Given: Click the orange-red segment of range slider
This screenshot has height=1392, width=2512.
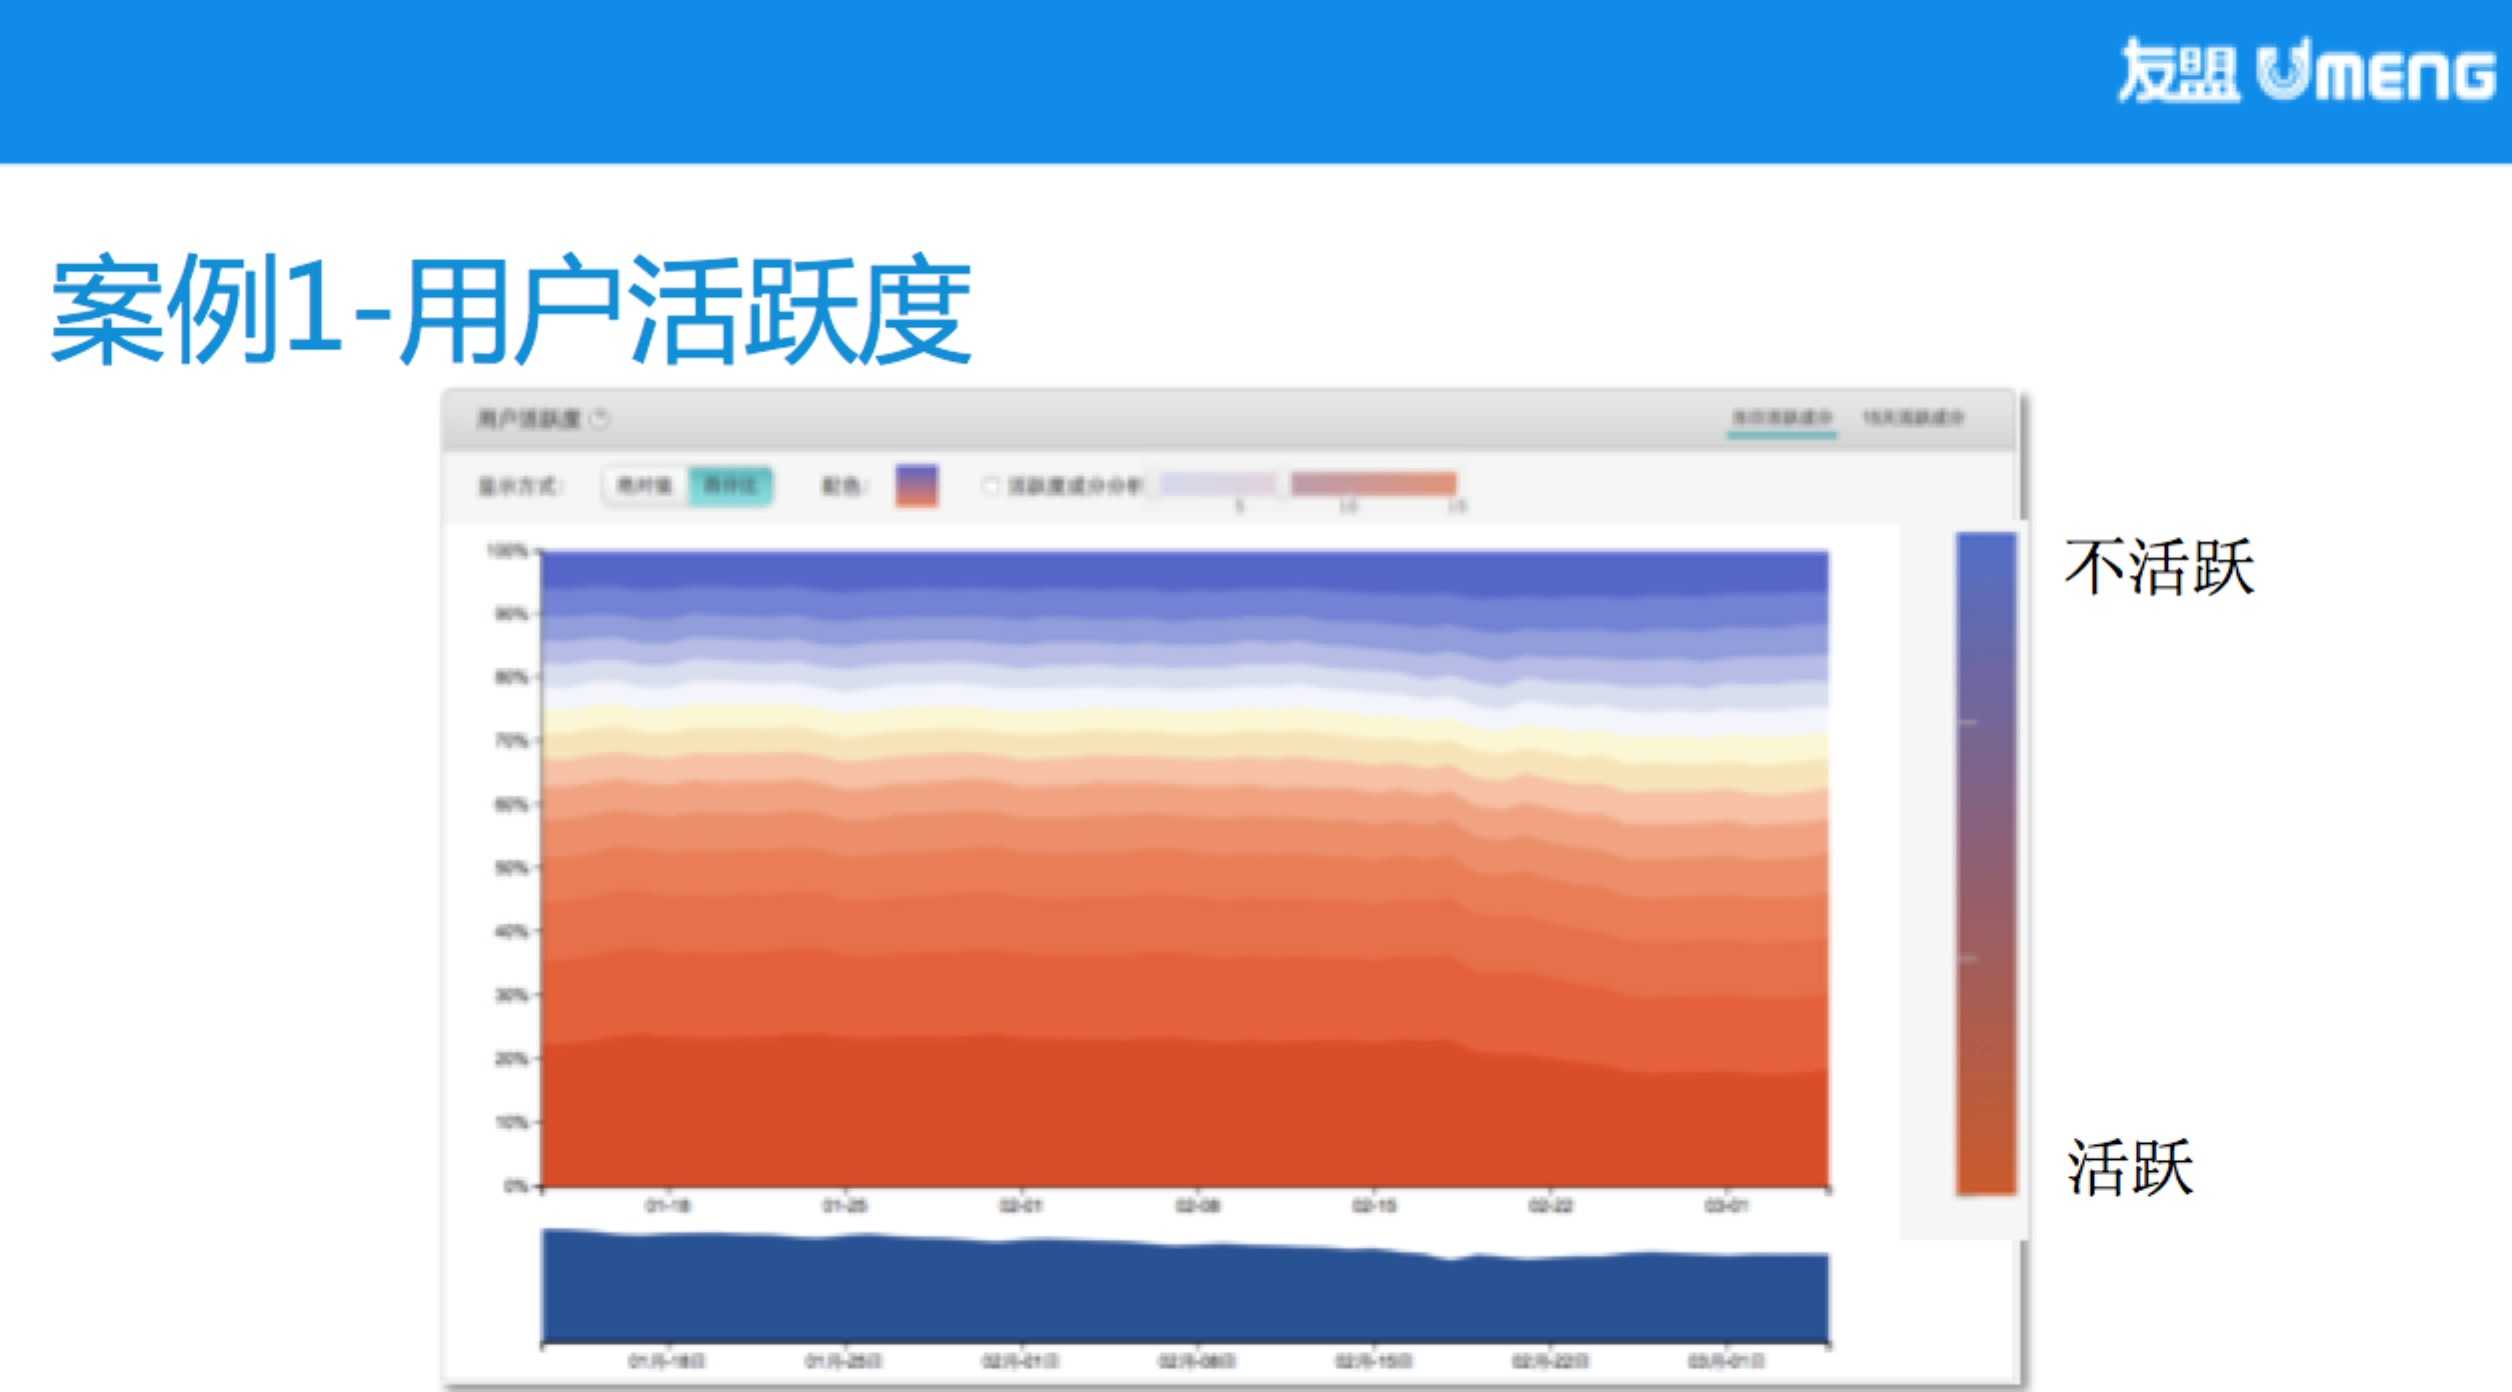Looking at the screenshot, I should [1374, 485].
